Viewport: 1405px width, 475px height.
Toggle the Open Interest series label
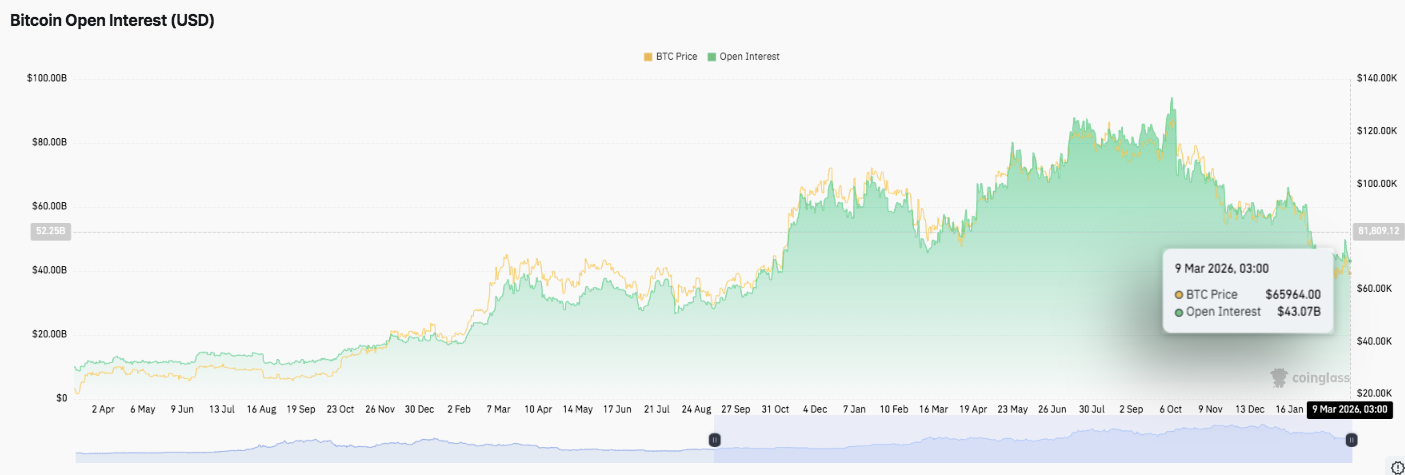click(749, 57)
